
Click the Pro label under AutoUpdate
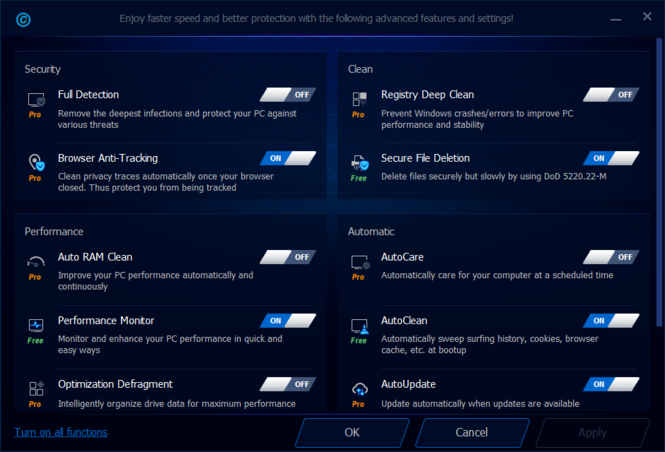coord(358,404)
